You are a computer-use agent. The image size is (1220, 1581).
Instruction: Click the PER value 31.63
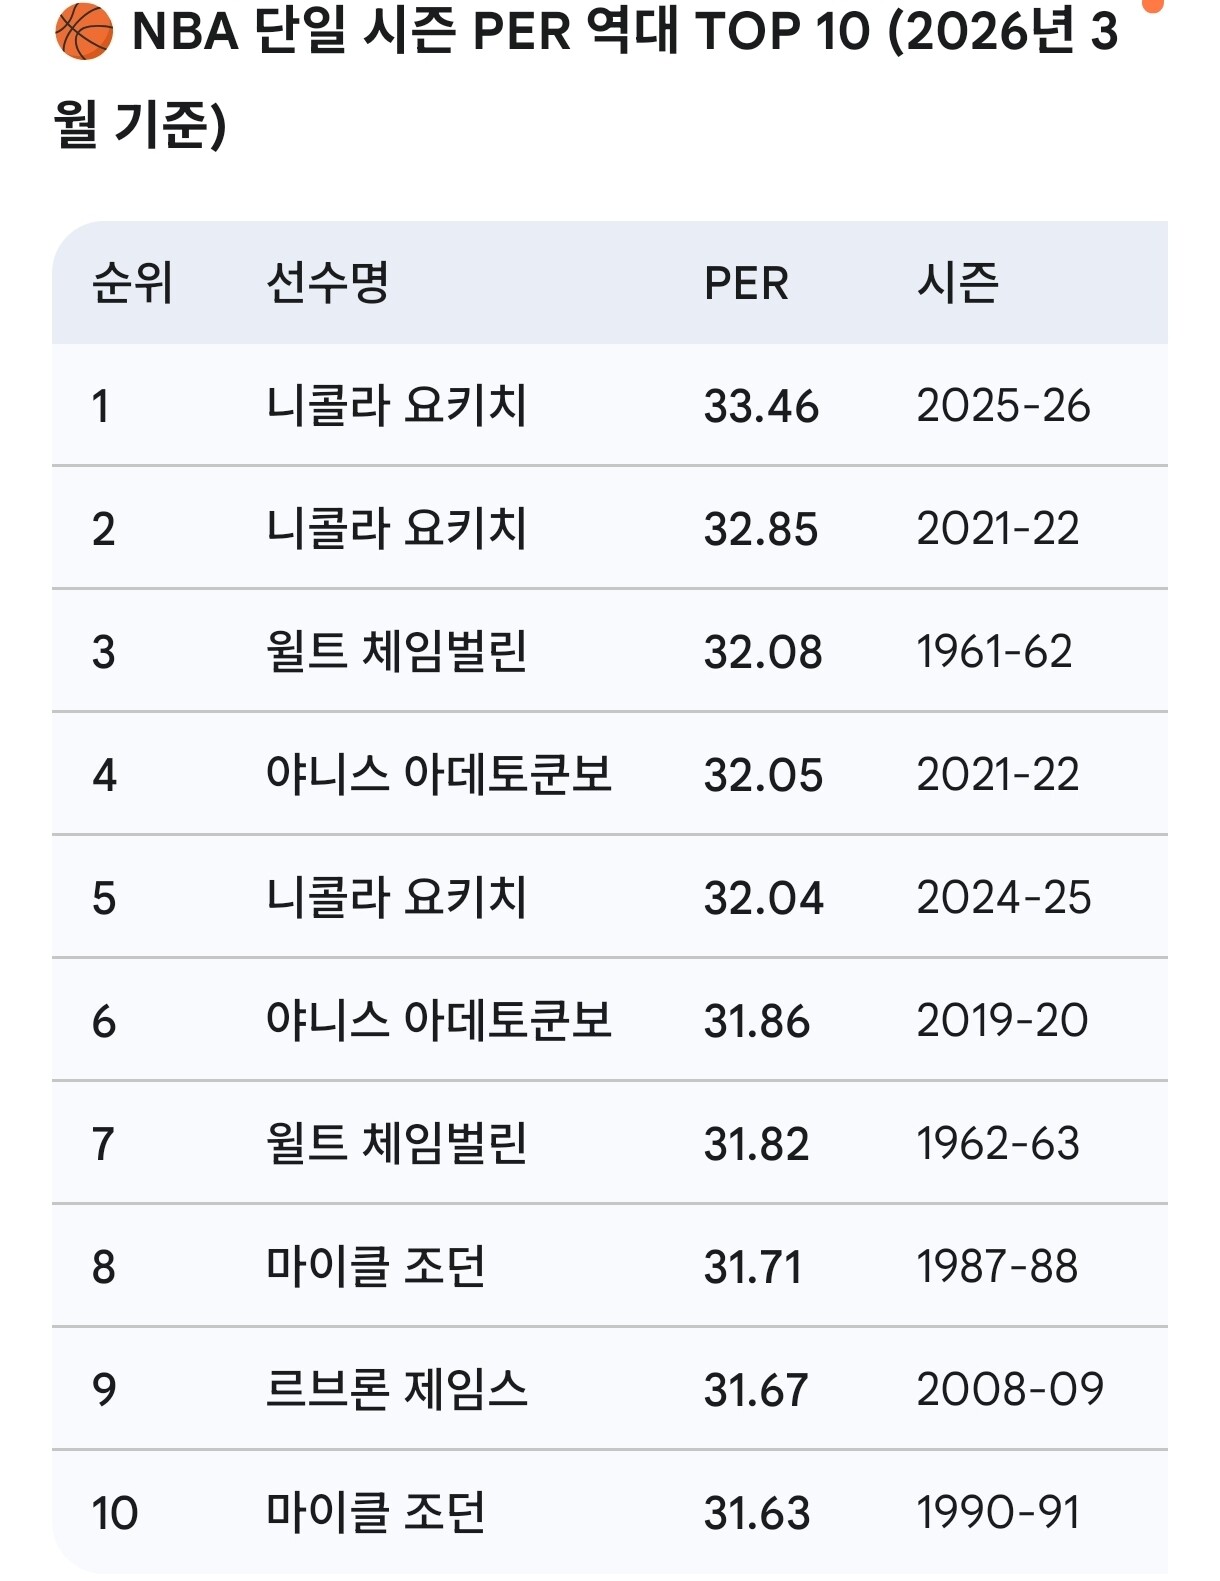(756, 1513)
